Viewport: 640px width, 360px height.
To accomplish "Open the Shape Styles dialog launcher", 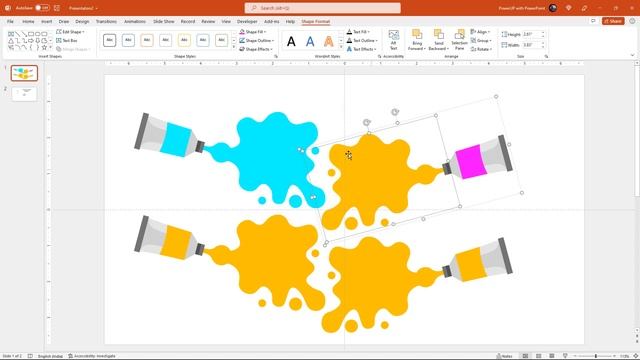I will [276, 56].
